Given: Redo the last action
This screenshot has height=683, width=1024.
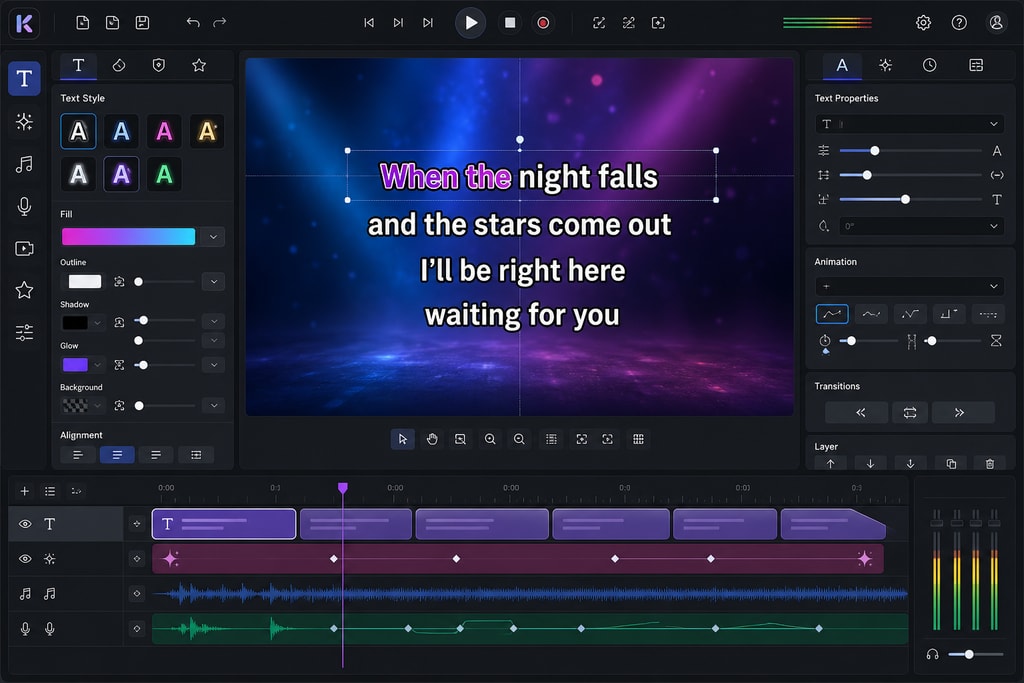Looking at the screenshot, I should 220,23.
